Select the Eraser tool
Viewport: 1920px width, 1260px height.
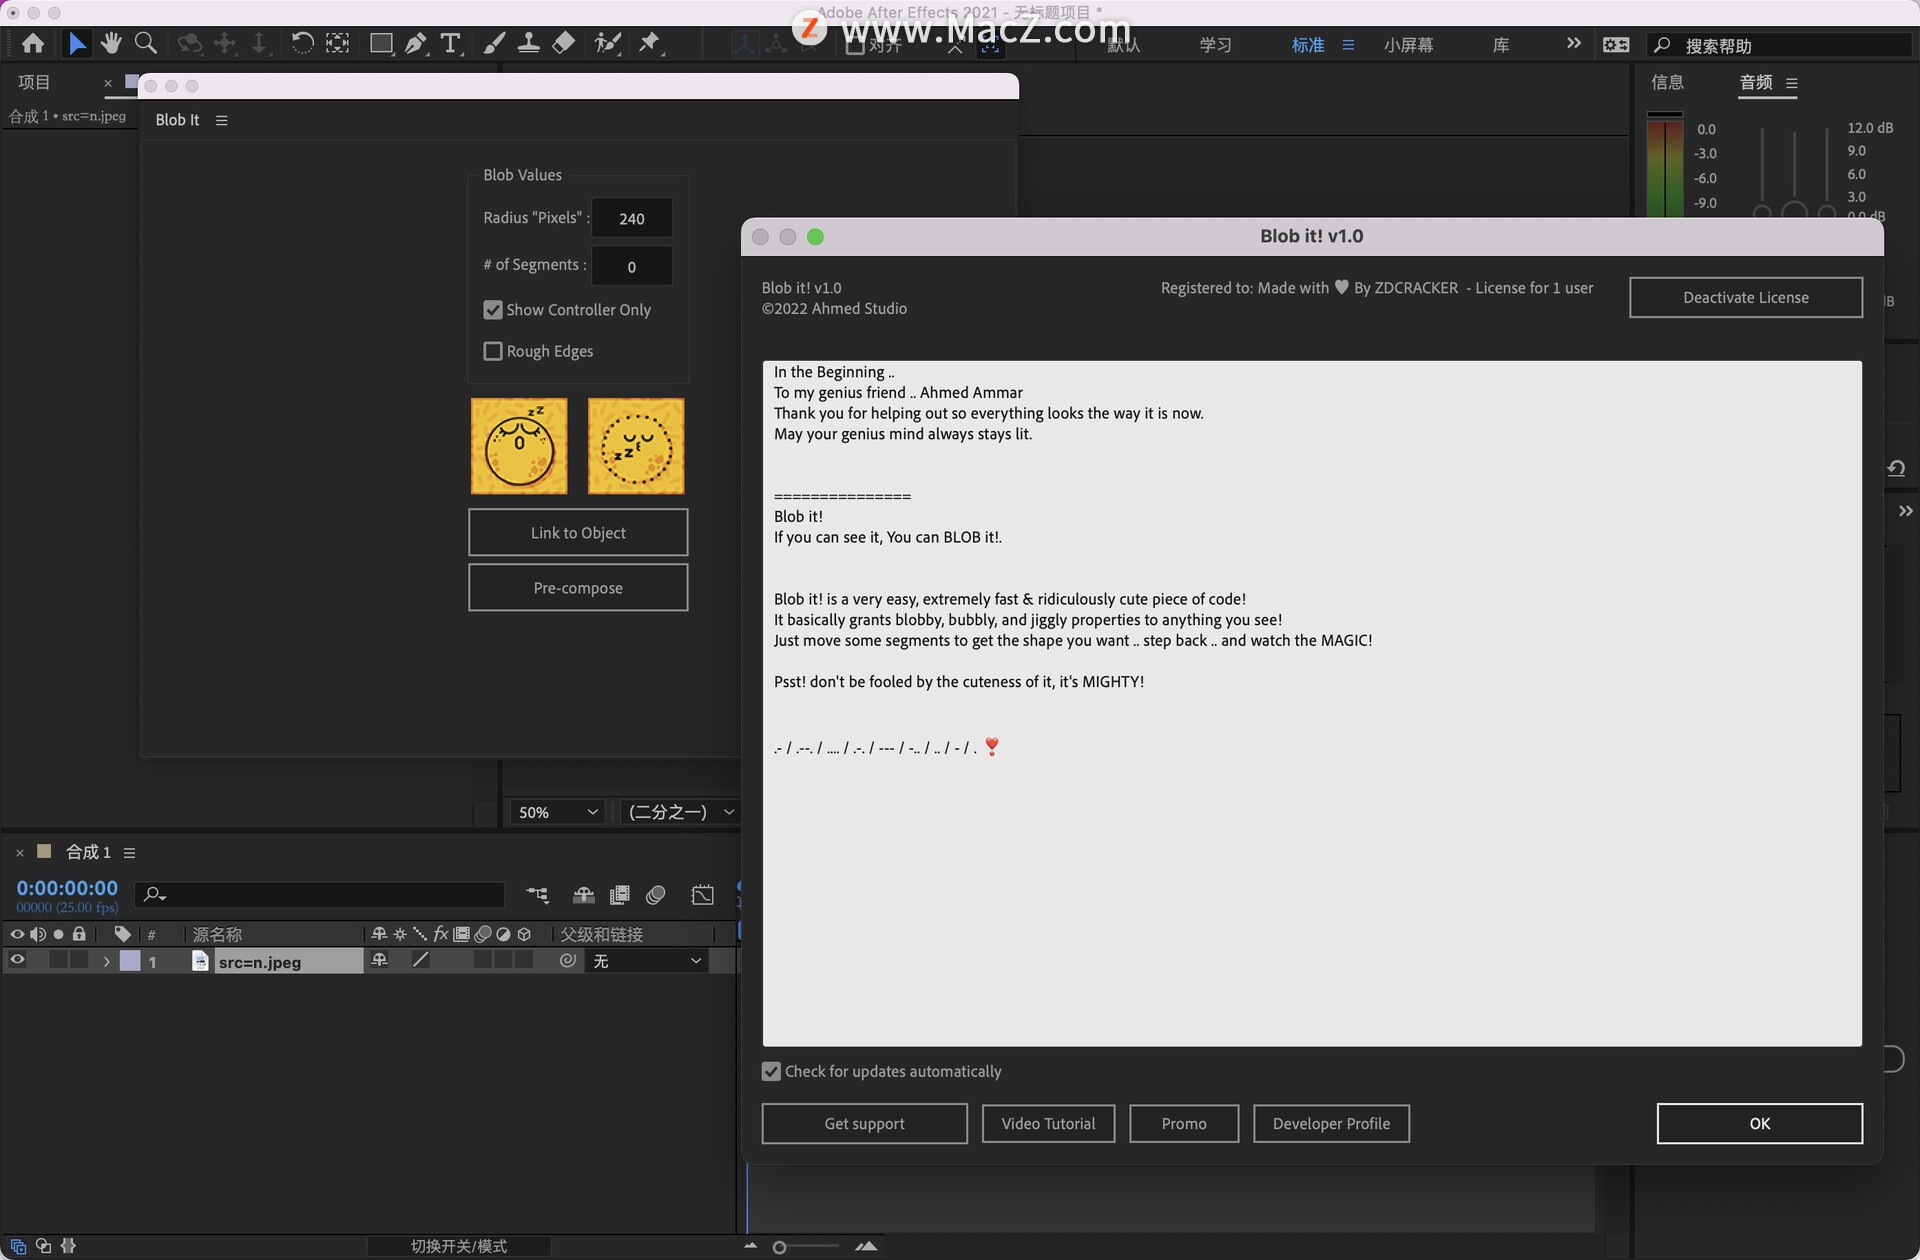564,43
